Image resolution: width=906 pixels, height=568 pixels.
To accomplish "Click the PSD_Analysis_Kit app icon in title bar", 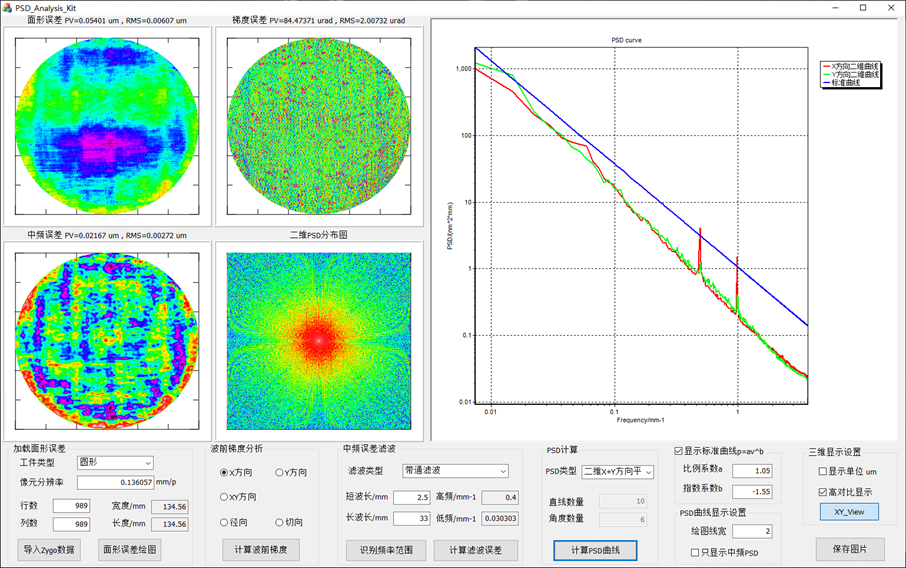I will pyautogui.click(x=8, y=8).
